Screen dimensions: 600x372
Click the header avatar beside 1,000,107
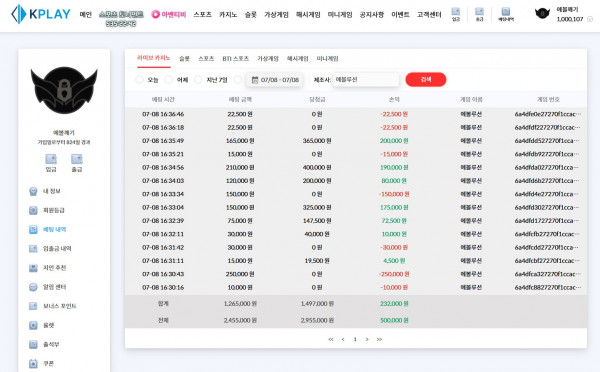pyautogui.click(x=542, y=14)
